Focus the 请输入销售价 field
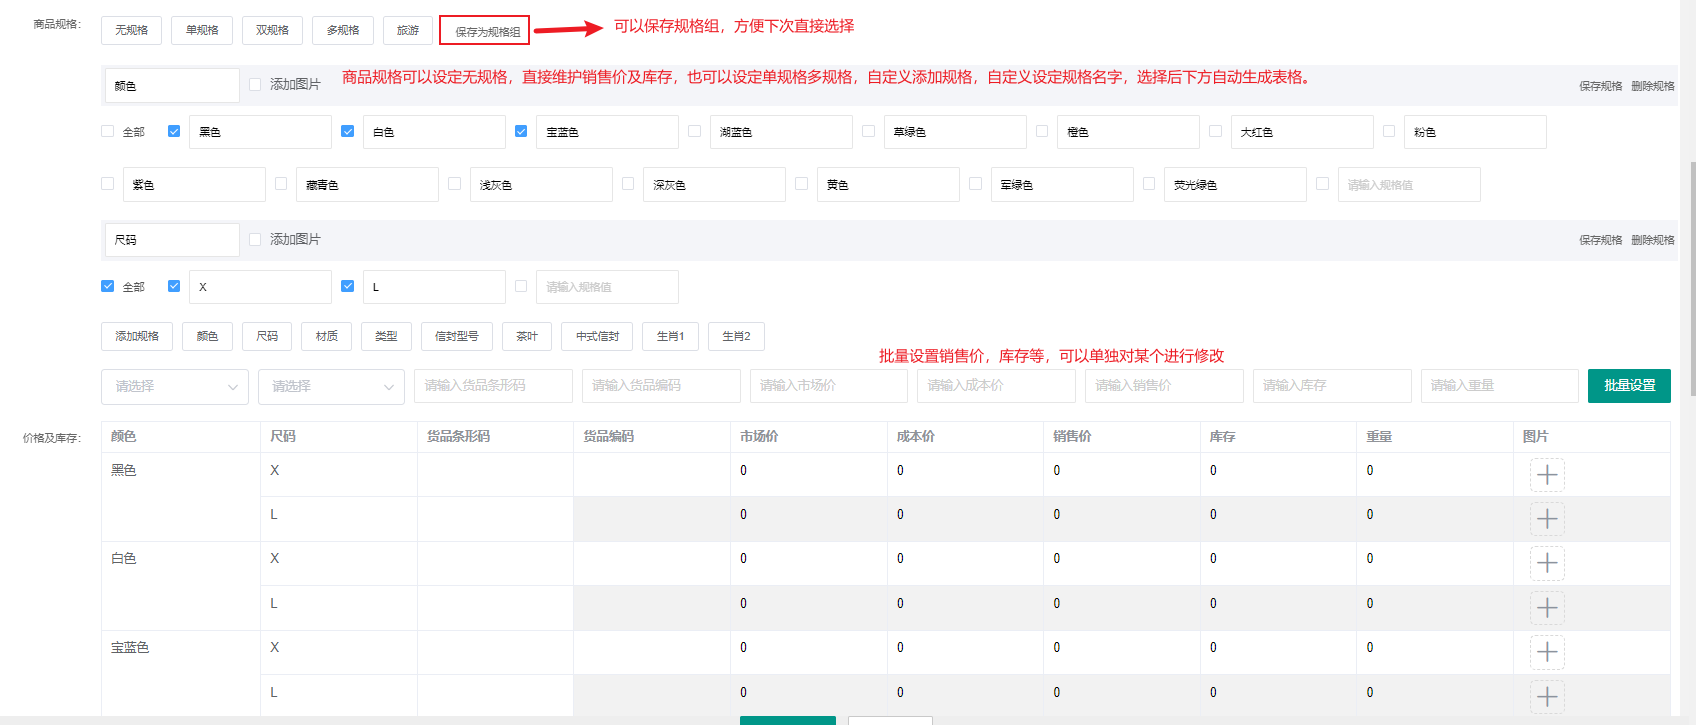This screenshot has height=725, width=1696. 1164,386
